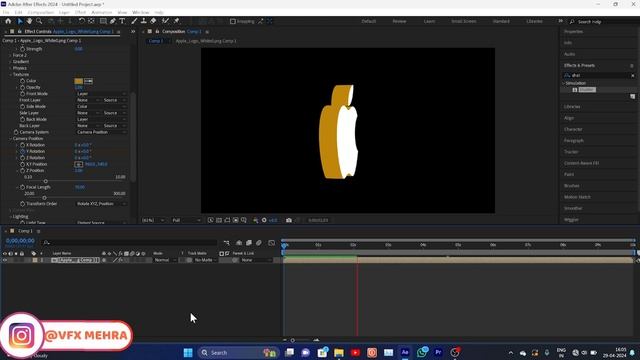Image resolution: width=640 pixels, height=360 pixels.
Task: Click the XY Position crosshair target button
Action: (x=79, y=164)
